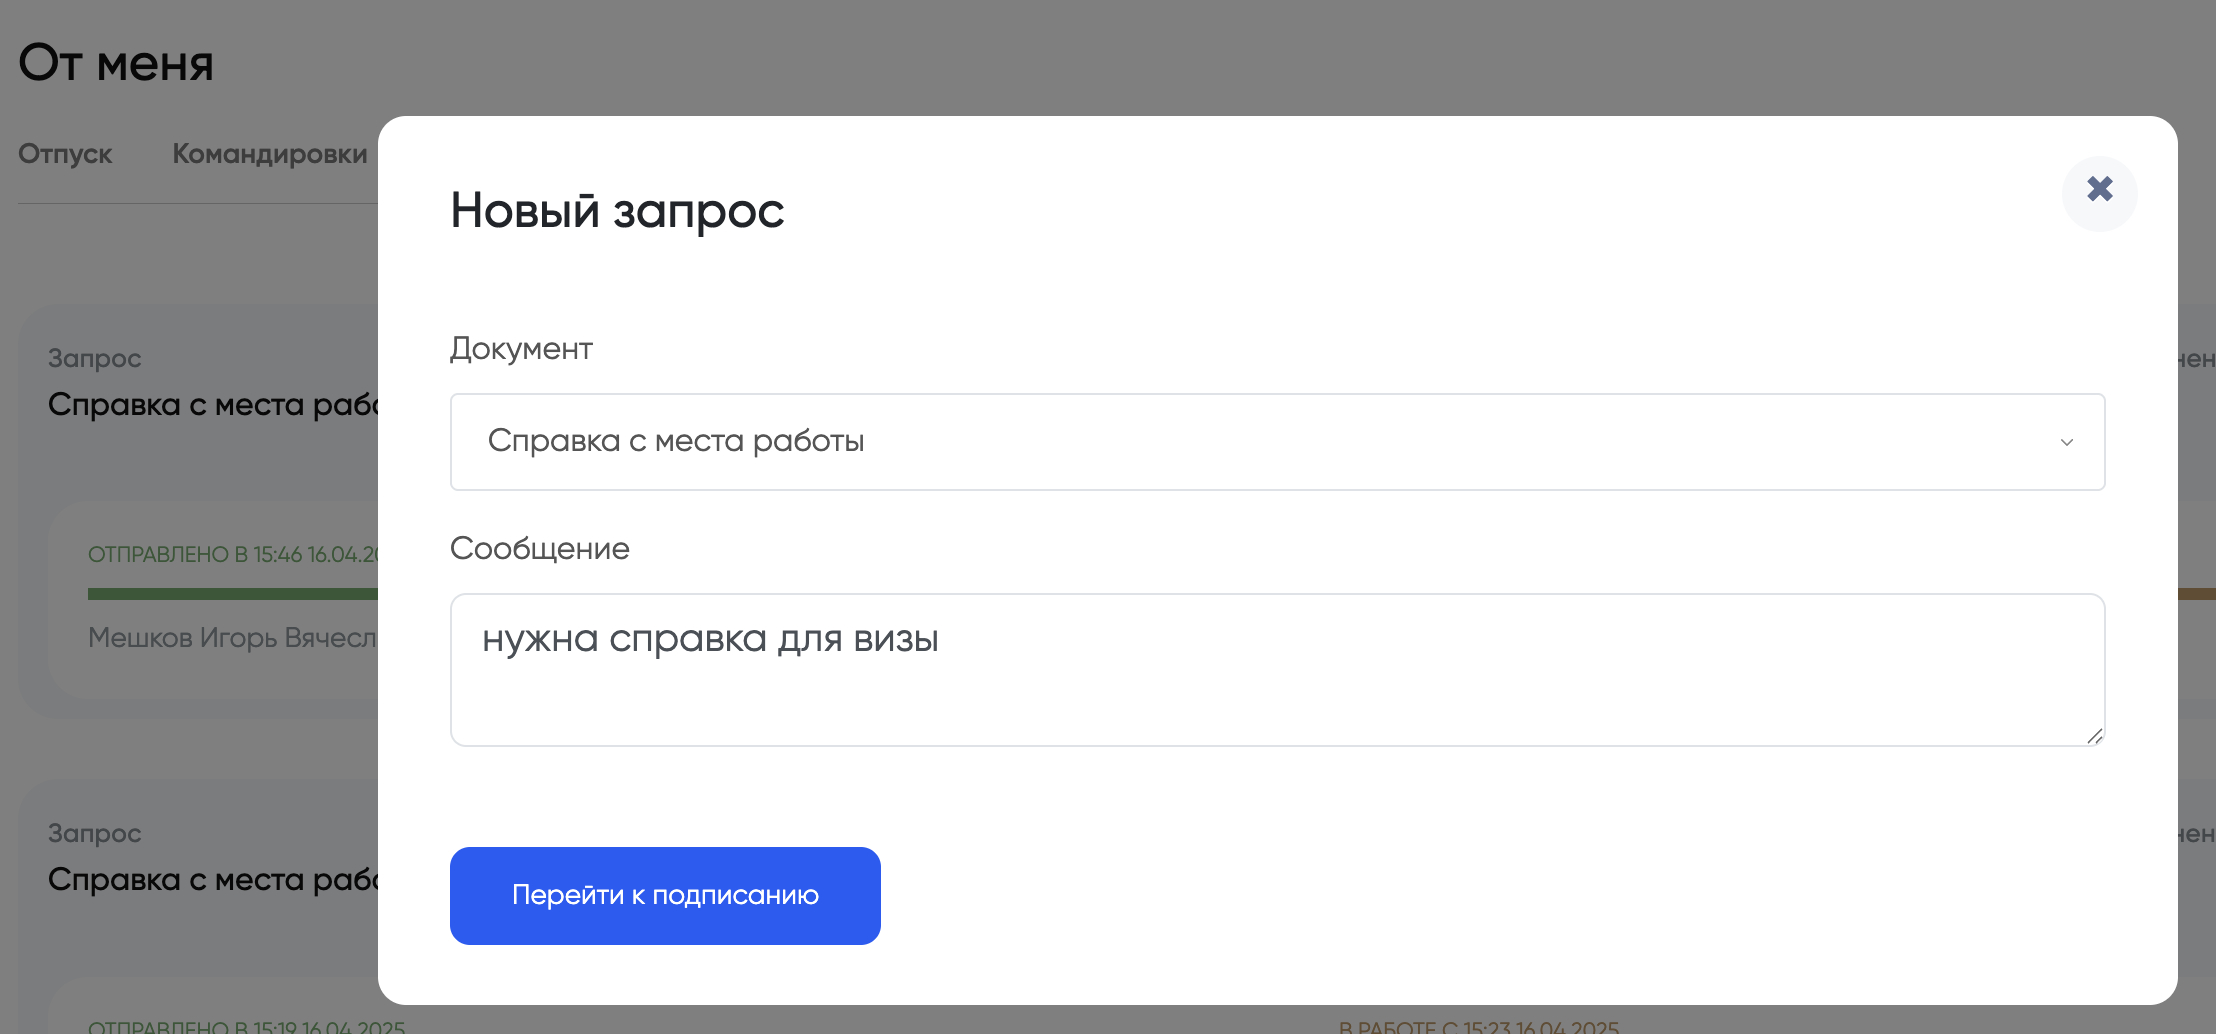Open the bottom Справка с места работы request card
The width and height of the screenshot is (2216, 1034).
coord(213,880)
